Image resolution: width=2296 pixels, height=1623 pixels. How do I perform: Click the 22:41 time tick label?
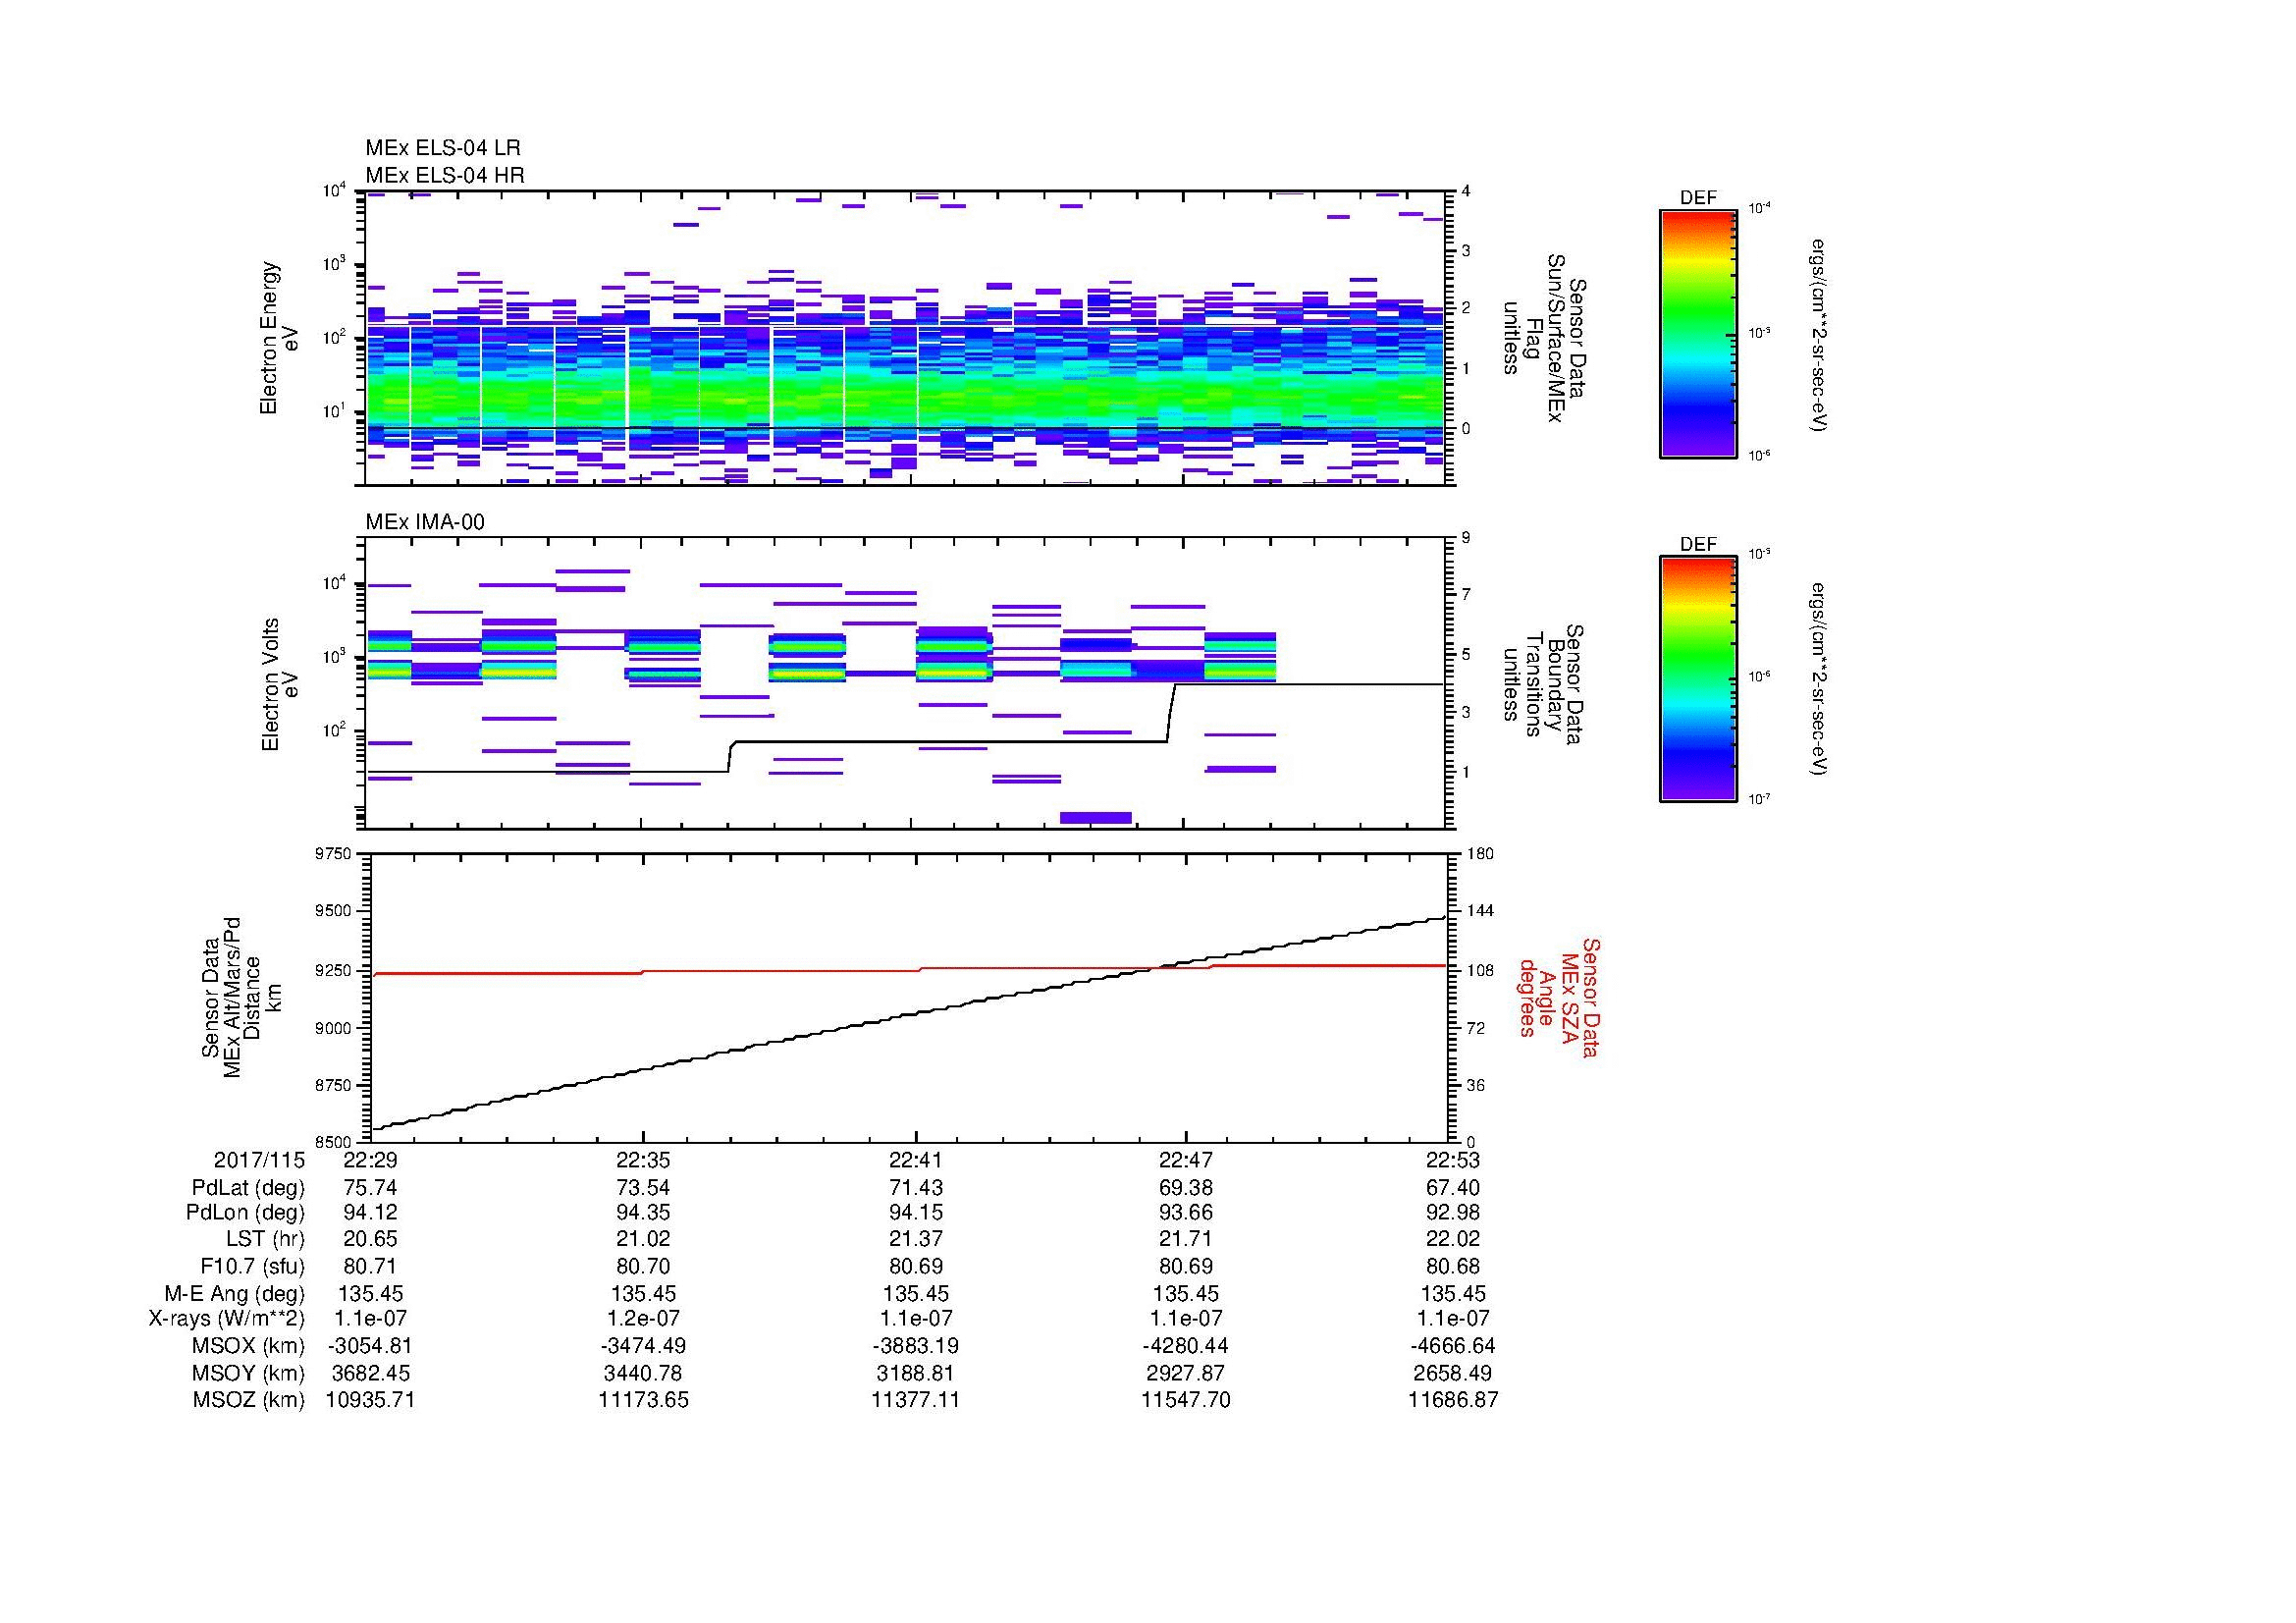coord(916,1161)
